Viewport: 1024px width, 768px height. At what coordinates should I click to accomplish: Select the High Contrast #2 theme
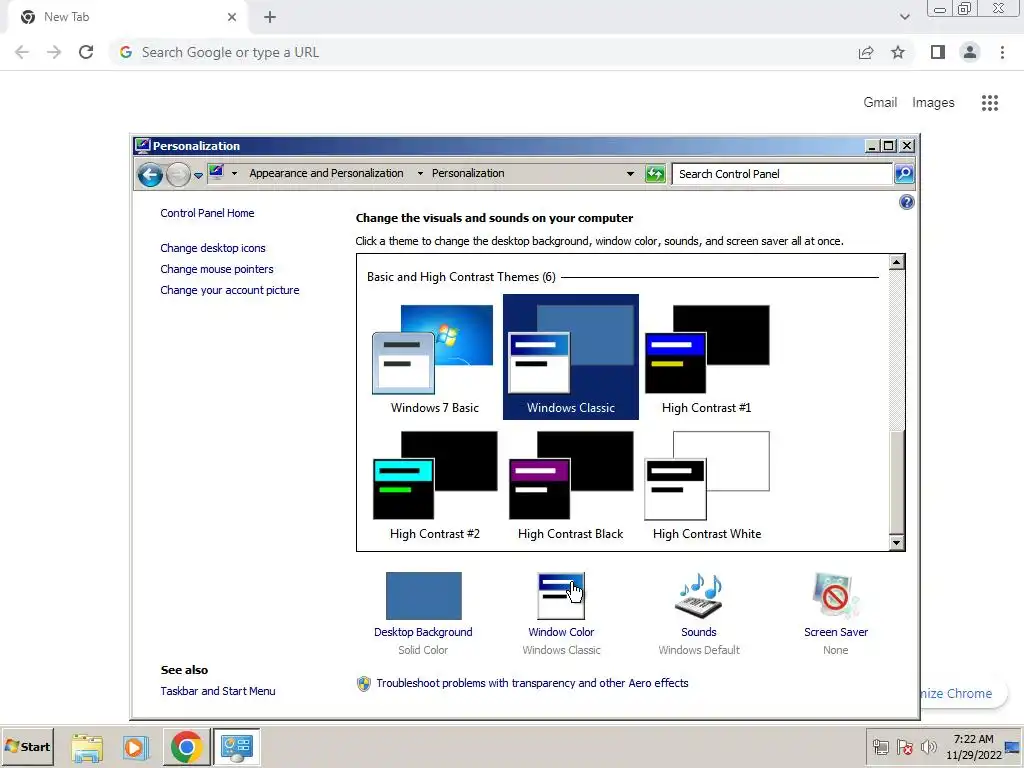pos(434,484)
